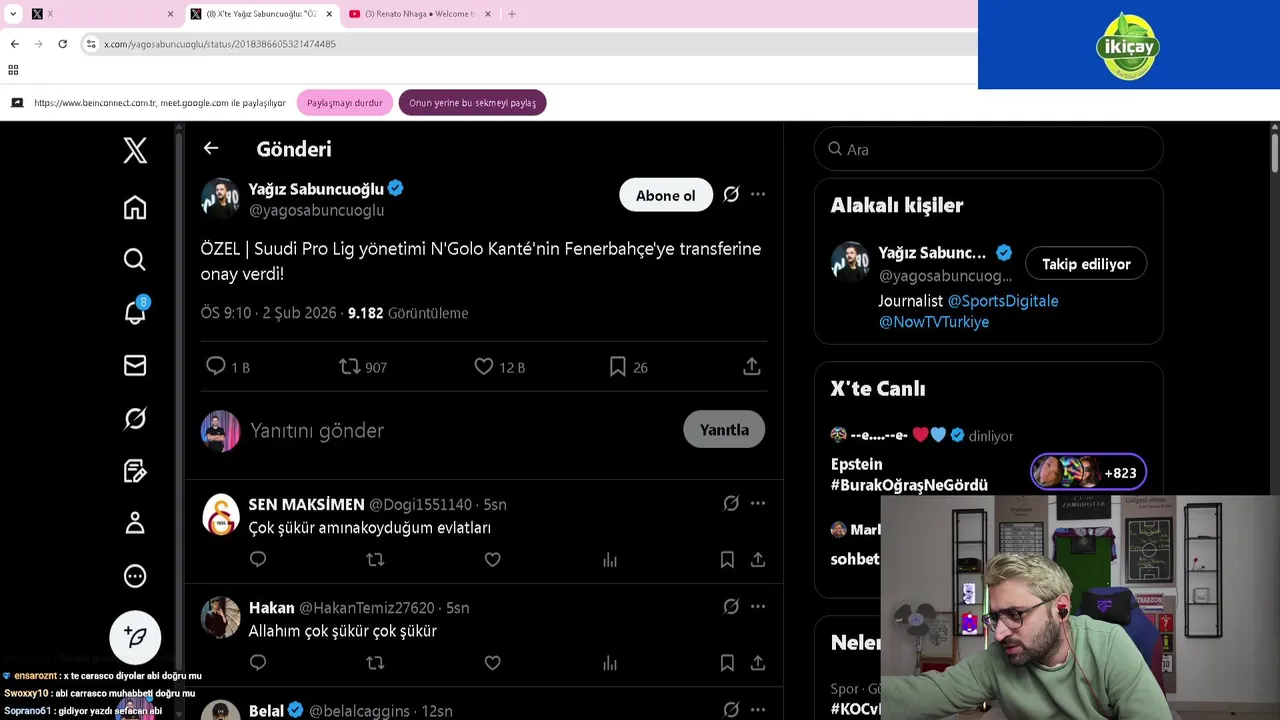Repost the main post showing 907

click(x=363, y=367)
